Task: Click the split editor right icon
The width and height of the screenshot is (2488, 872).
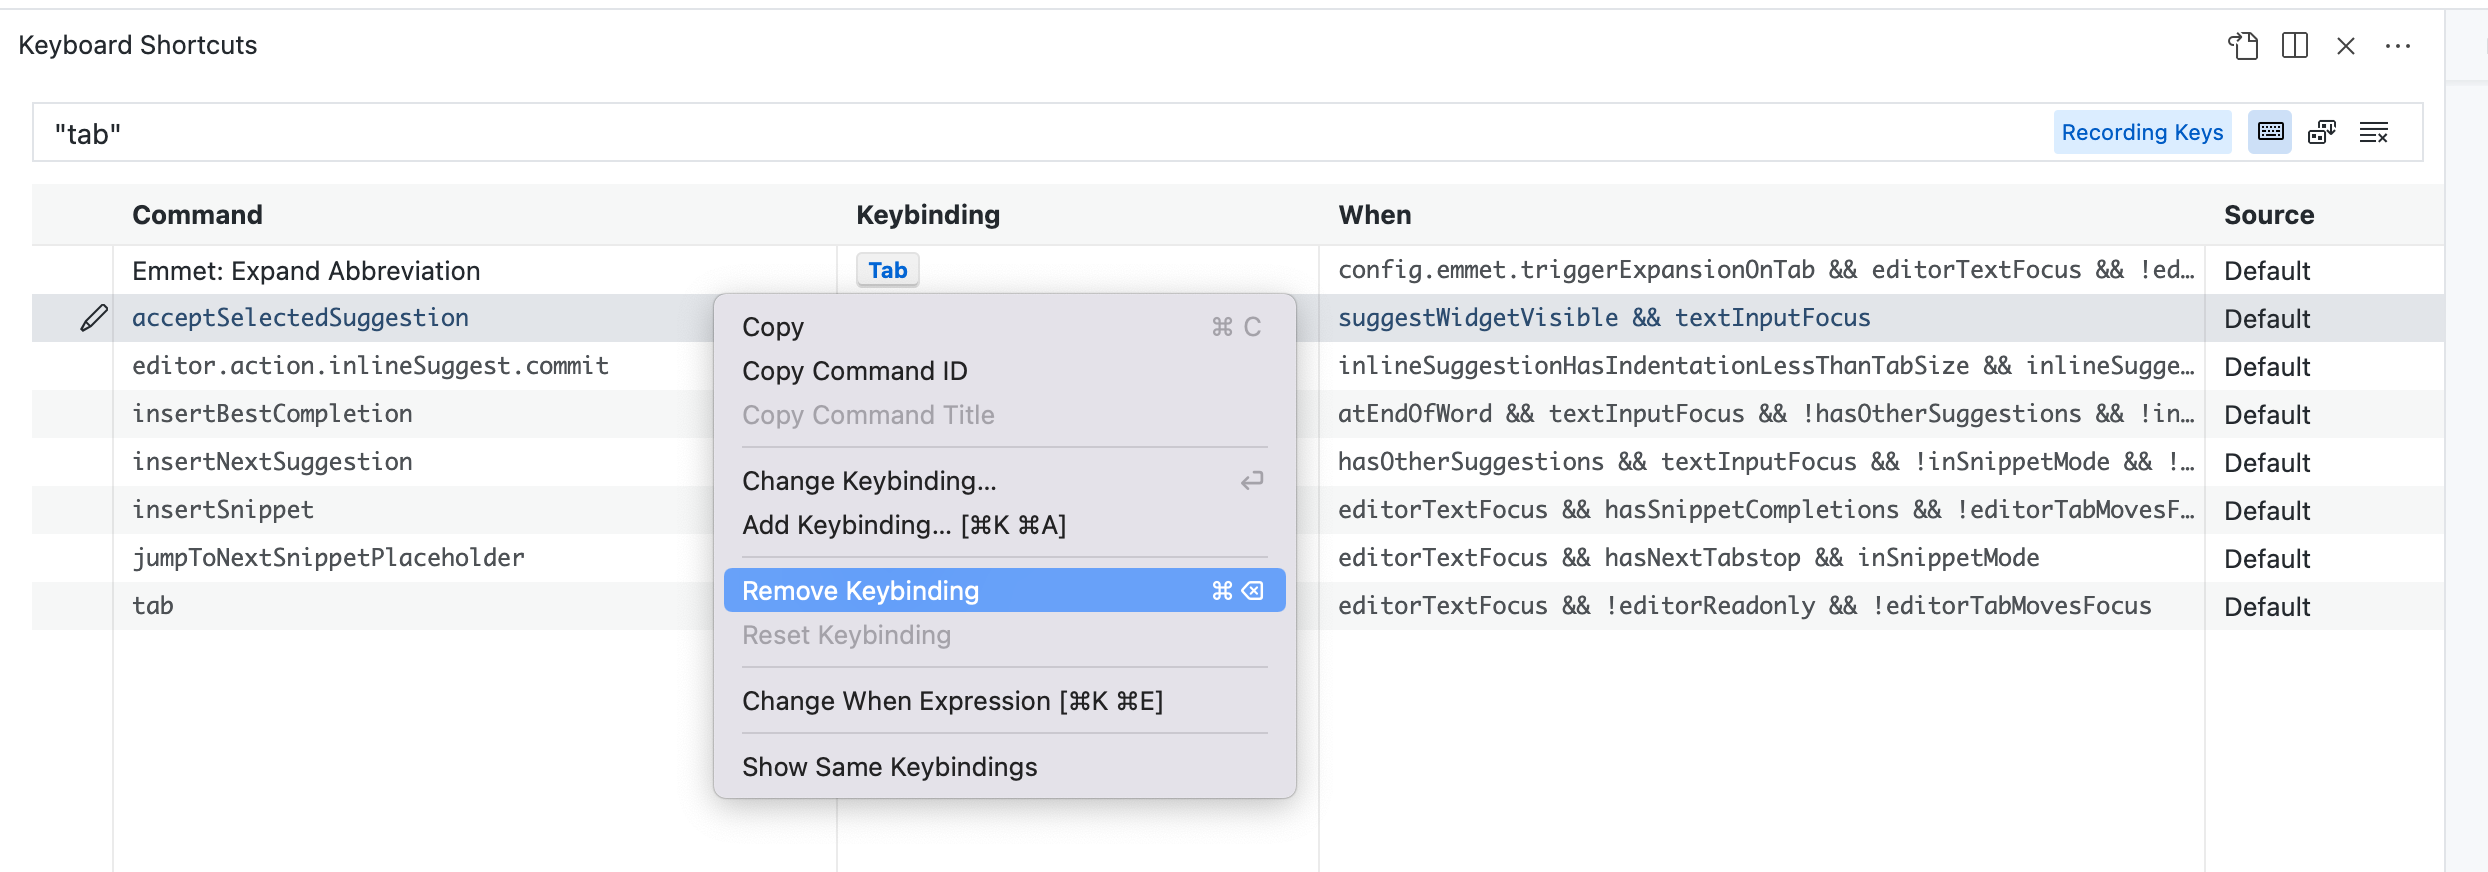Action: [x=2295, y=46]
